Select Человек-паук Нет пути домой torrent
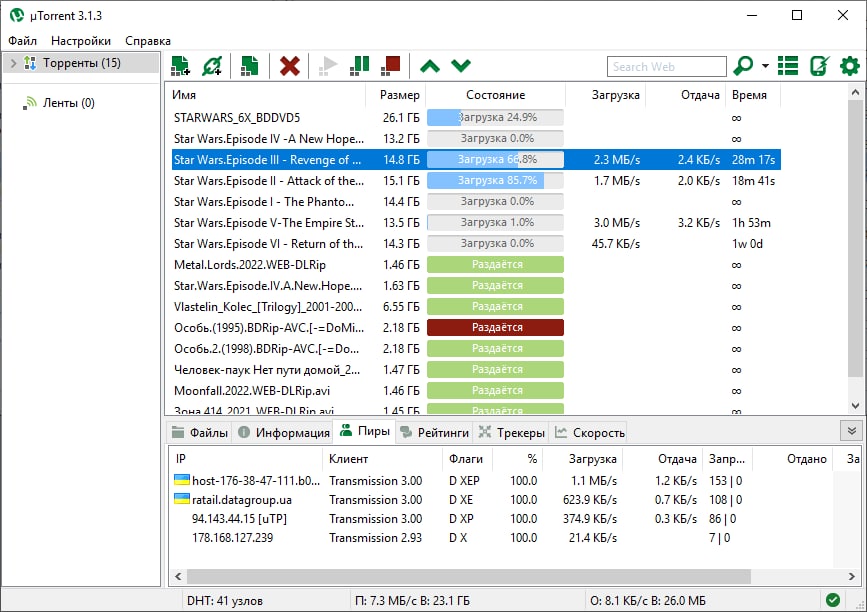The height and width of the screenshot is (612, 867). (476, 369)
